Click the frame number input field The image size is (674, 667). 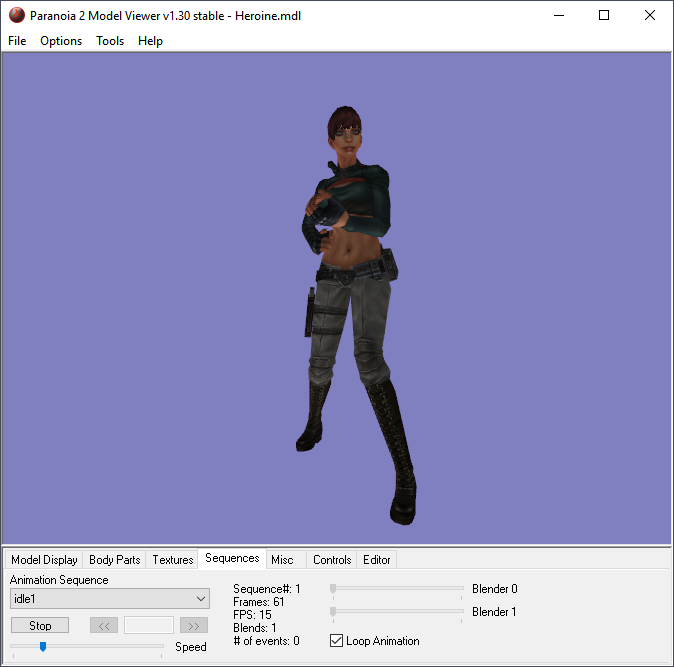[149, 625]
